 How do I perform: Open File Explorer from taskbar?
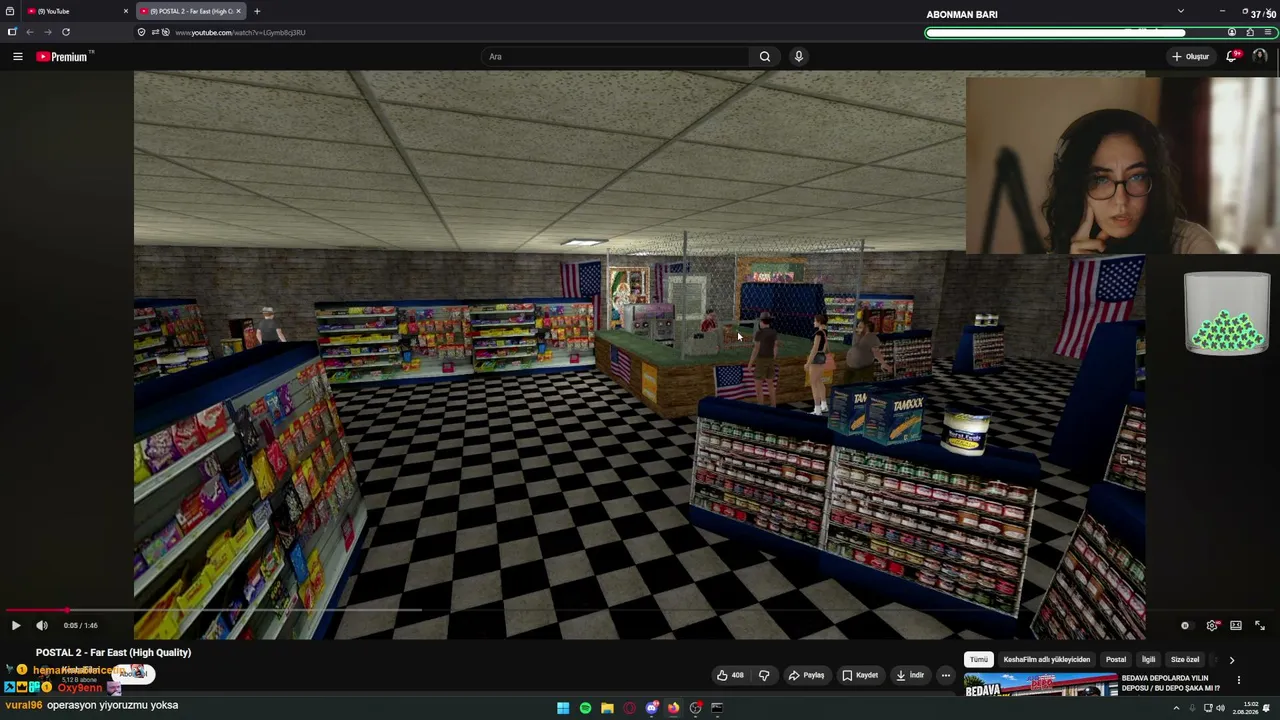tap(607, 708)
